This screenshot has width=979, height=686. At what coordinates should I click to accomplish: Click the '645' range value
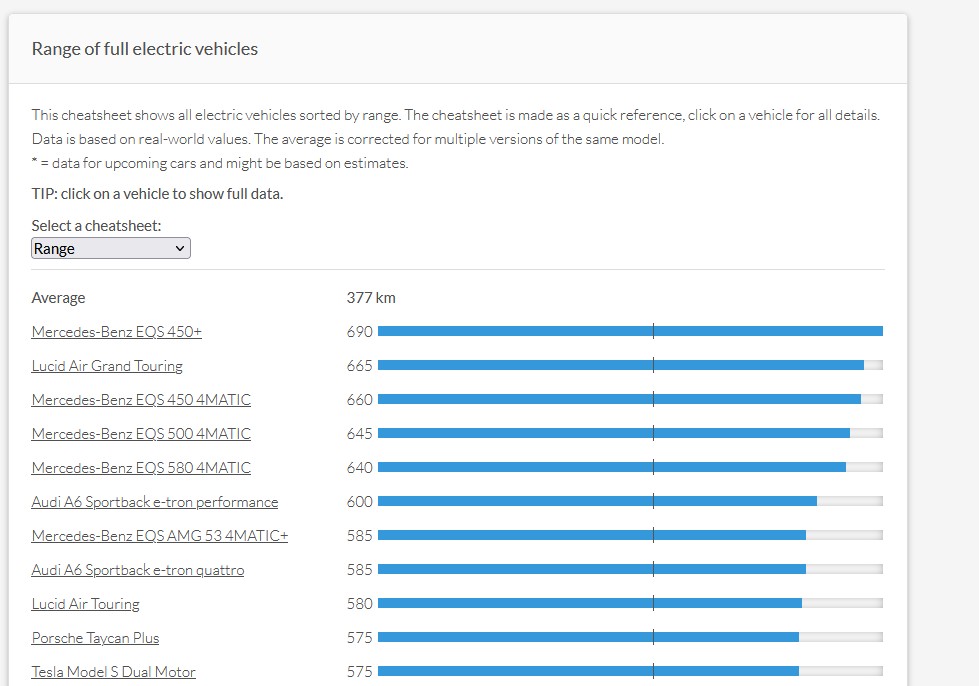360,433
